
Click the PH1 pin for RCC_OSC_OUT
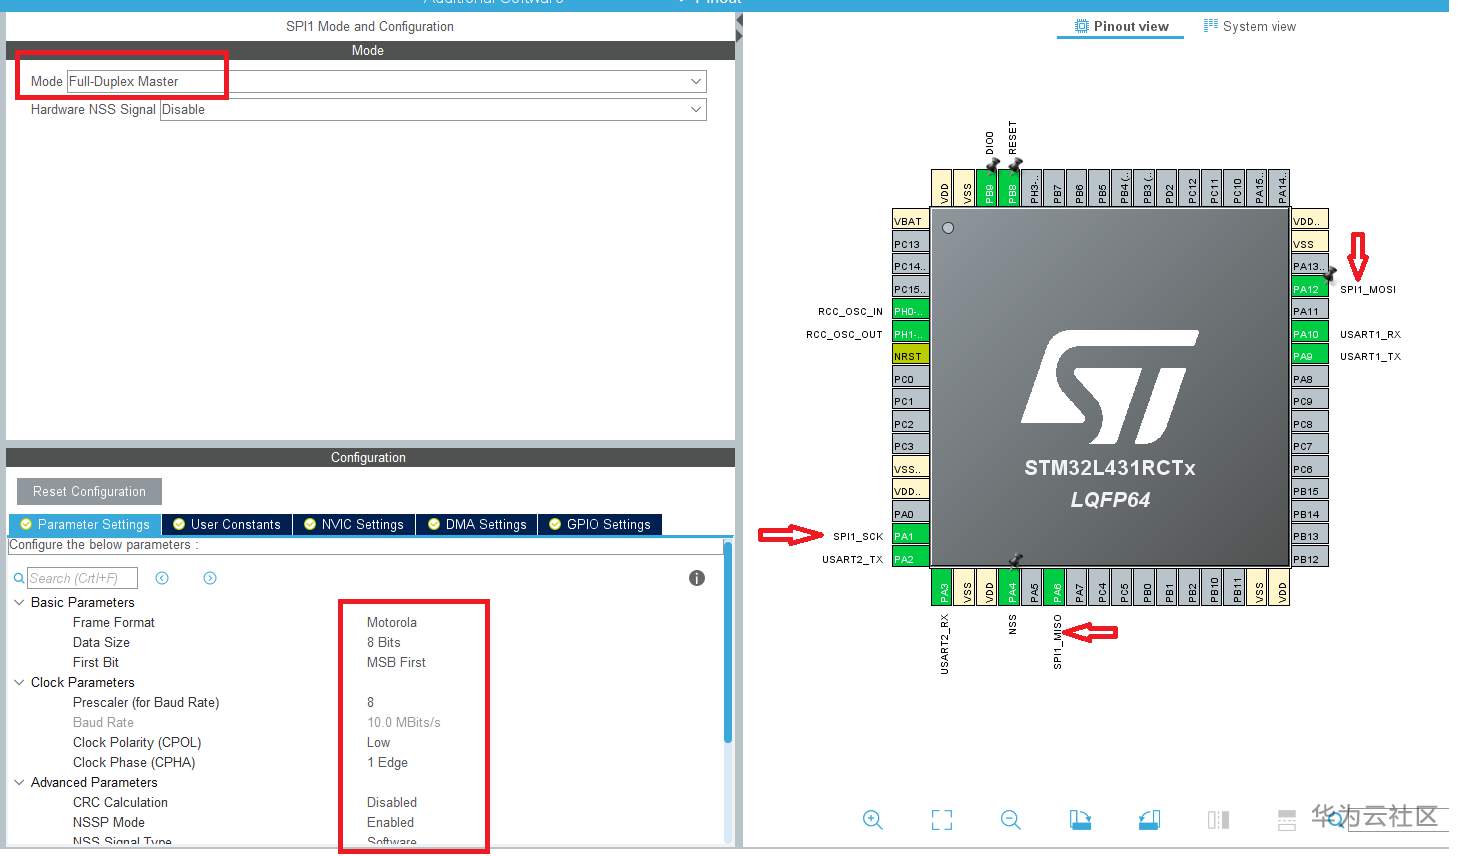pyautogui.click(x=911, y=334)
